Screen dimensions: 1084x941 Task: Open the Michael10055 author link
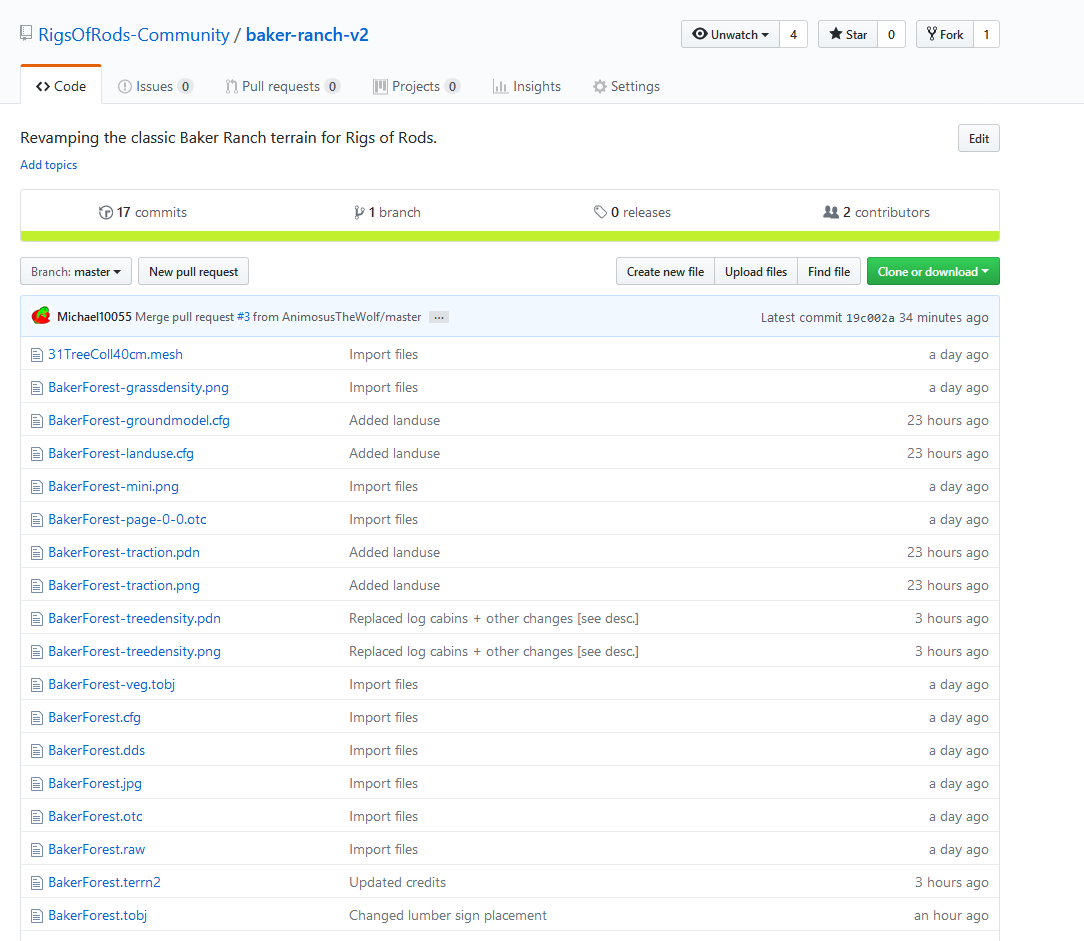tap(94, 317)
